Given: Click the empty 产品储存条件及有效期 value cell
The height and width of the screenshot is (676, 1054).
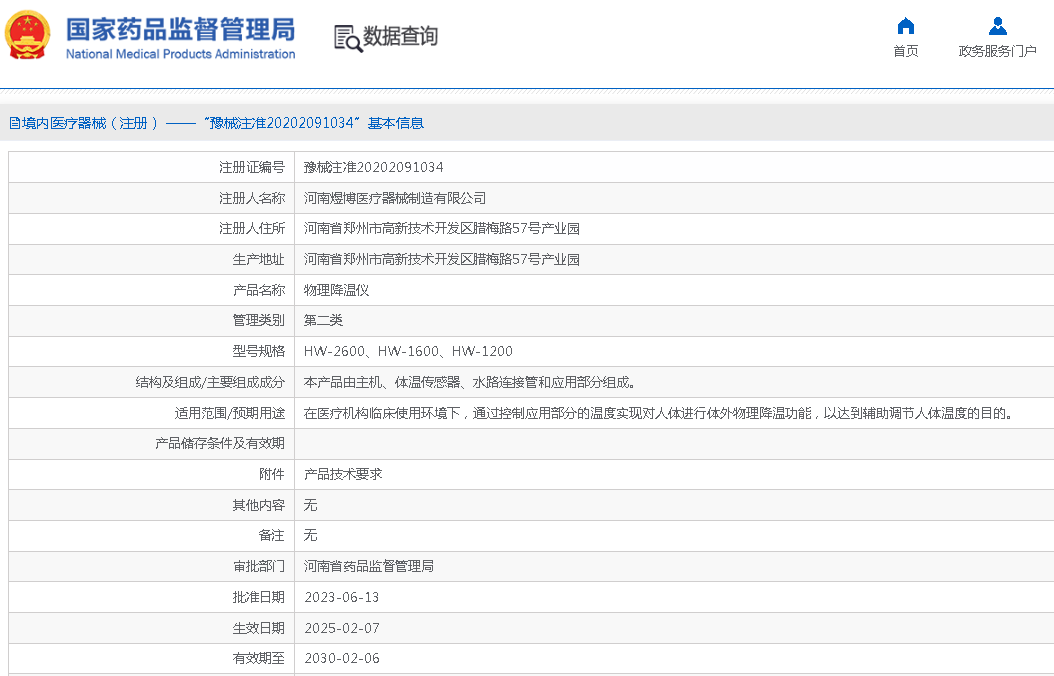Looking at the screenshot, I should [x=670, y=443].
